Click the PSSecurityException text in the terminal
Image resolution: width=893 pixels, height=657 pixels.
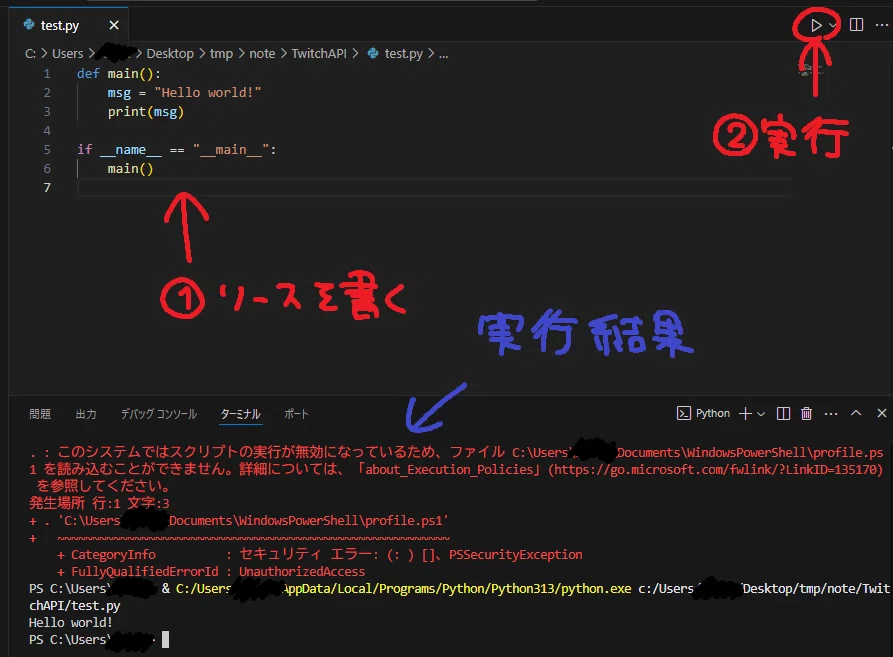[x=515, y=555]
